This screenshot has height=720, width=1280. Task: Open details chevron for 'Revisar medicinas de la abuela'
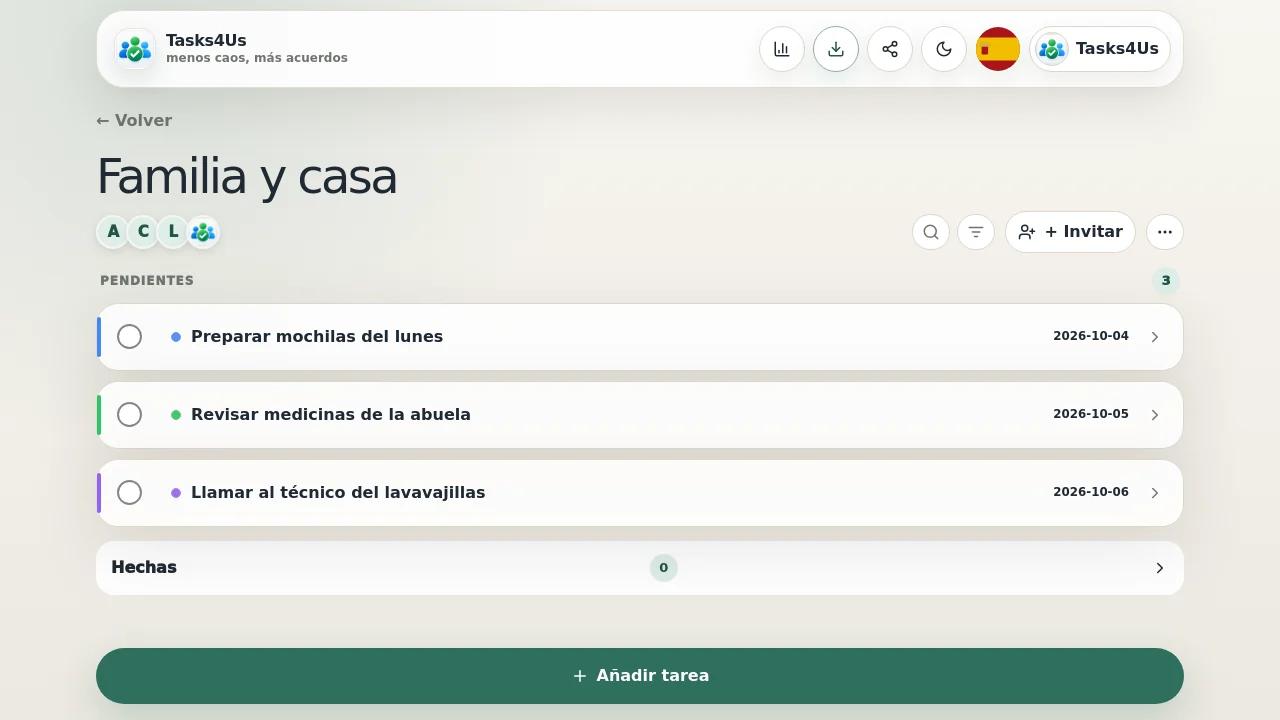[x=1155, y=415]
